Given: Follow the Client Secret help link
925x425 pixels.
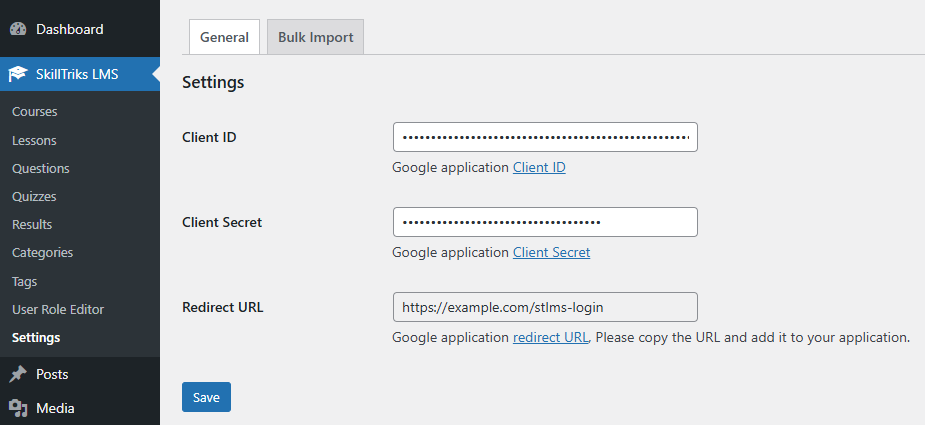Looking at the screenshot, I should pos(551,252).
